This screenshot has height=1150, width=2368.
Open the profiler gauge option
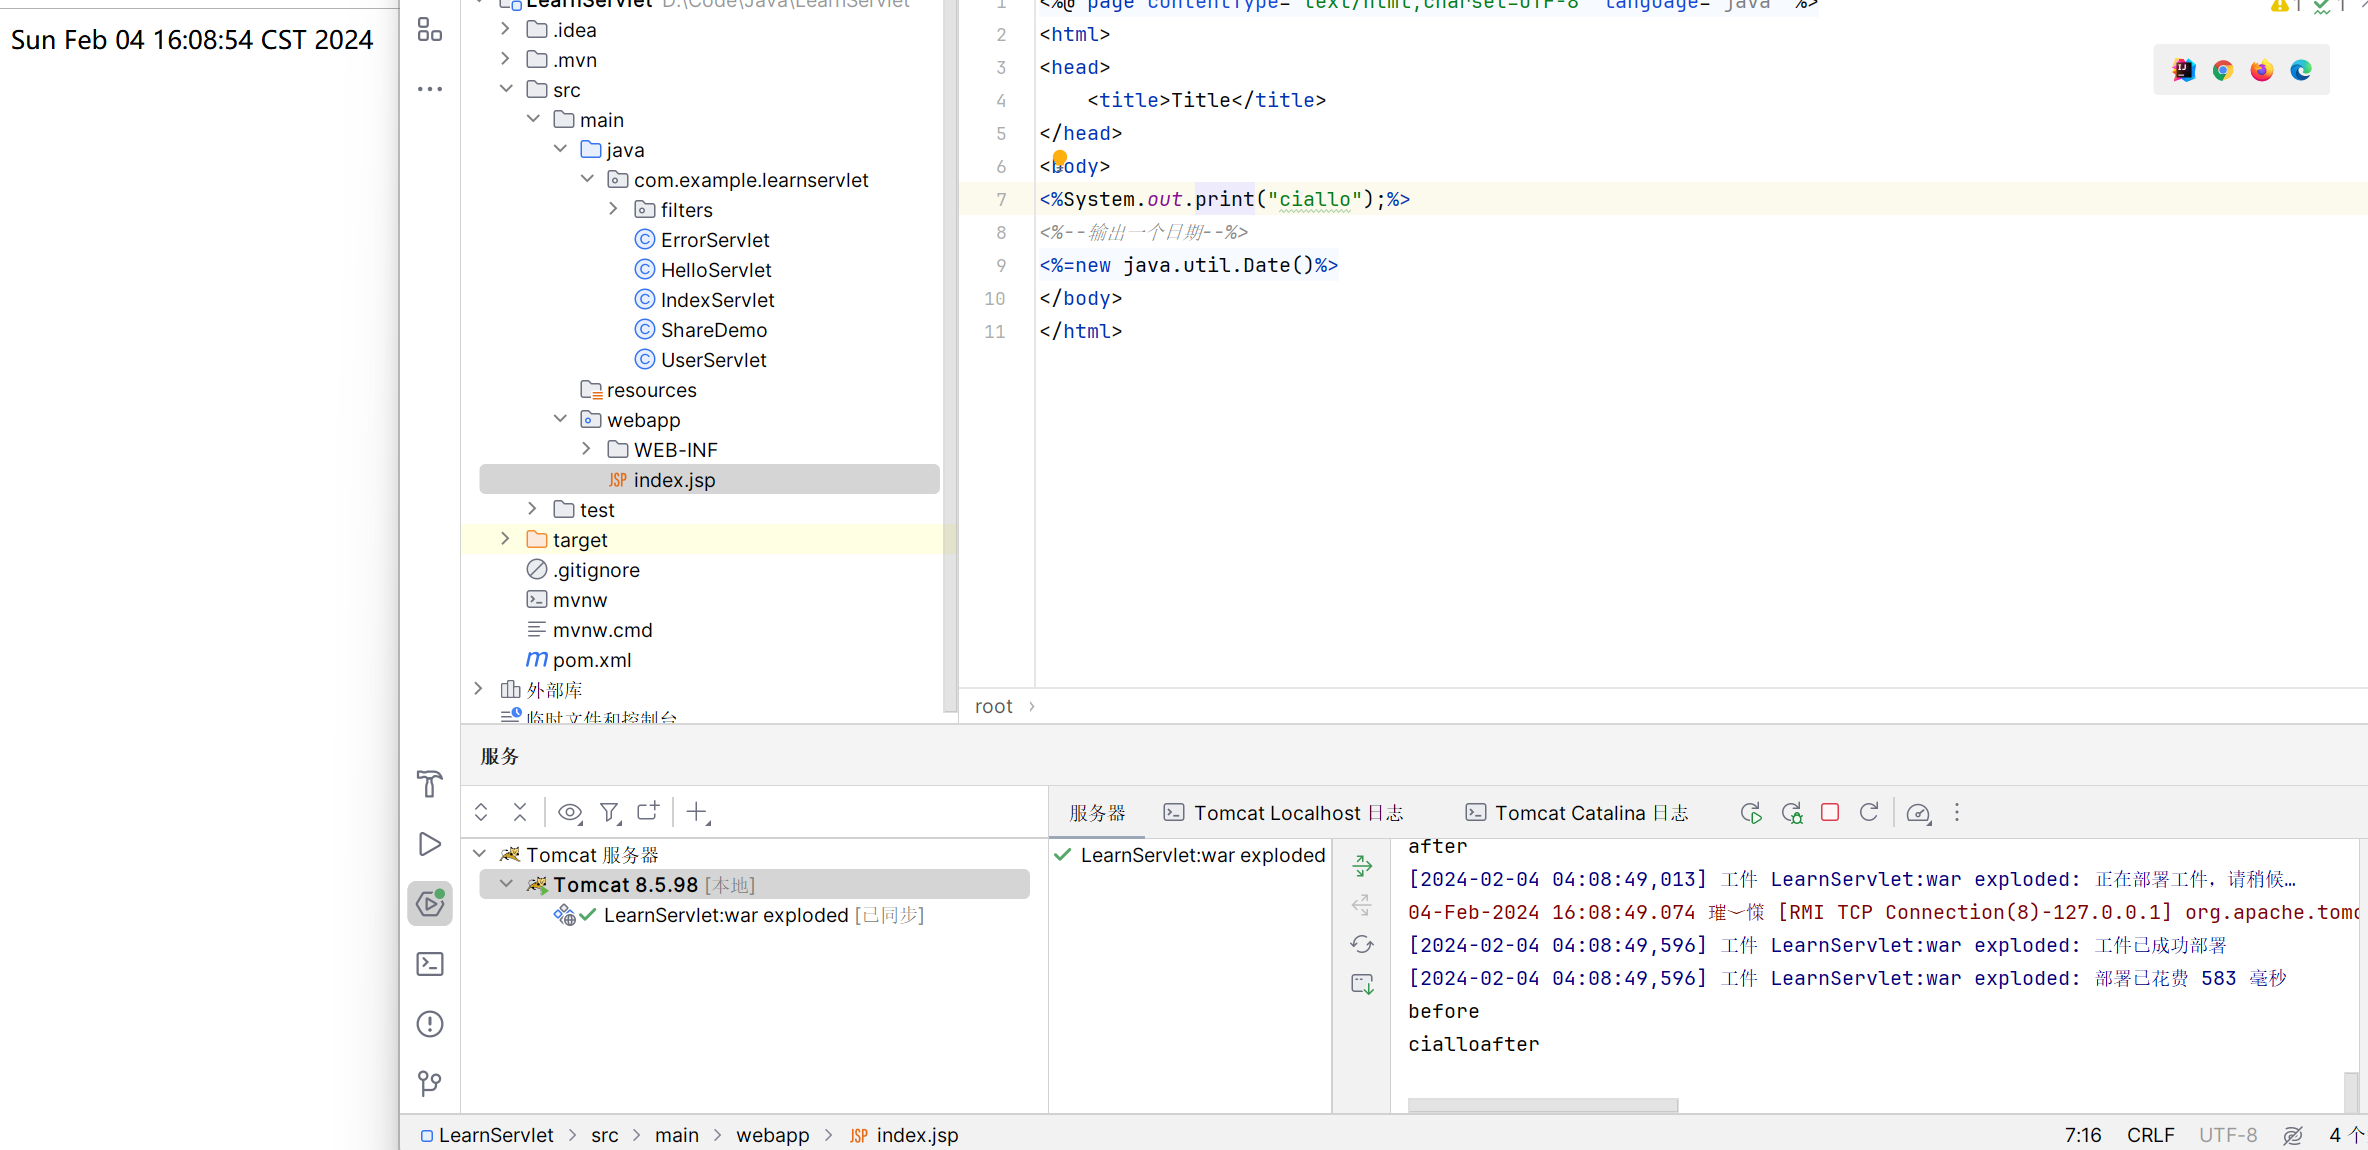click(1918, 813)
